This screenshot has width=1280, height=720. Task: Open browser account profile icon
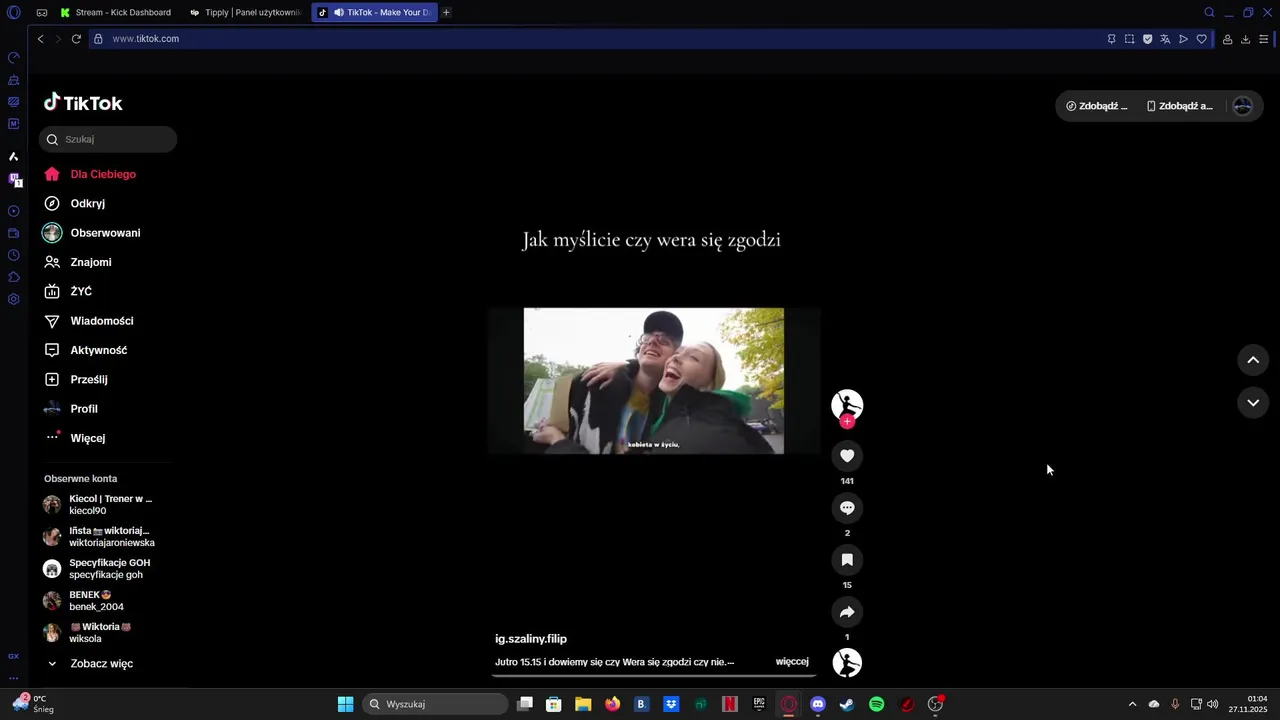click(1227, 39)
